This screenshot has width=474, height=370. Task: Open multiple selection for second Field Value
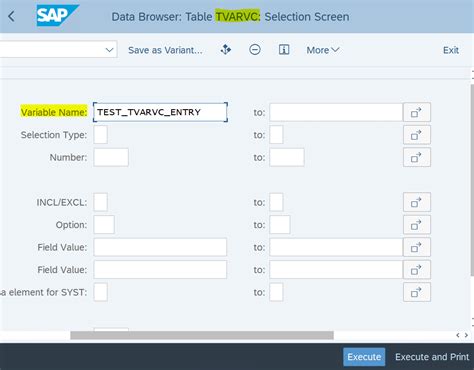point(417,269)
